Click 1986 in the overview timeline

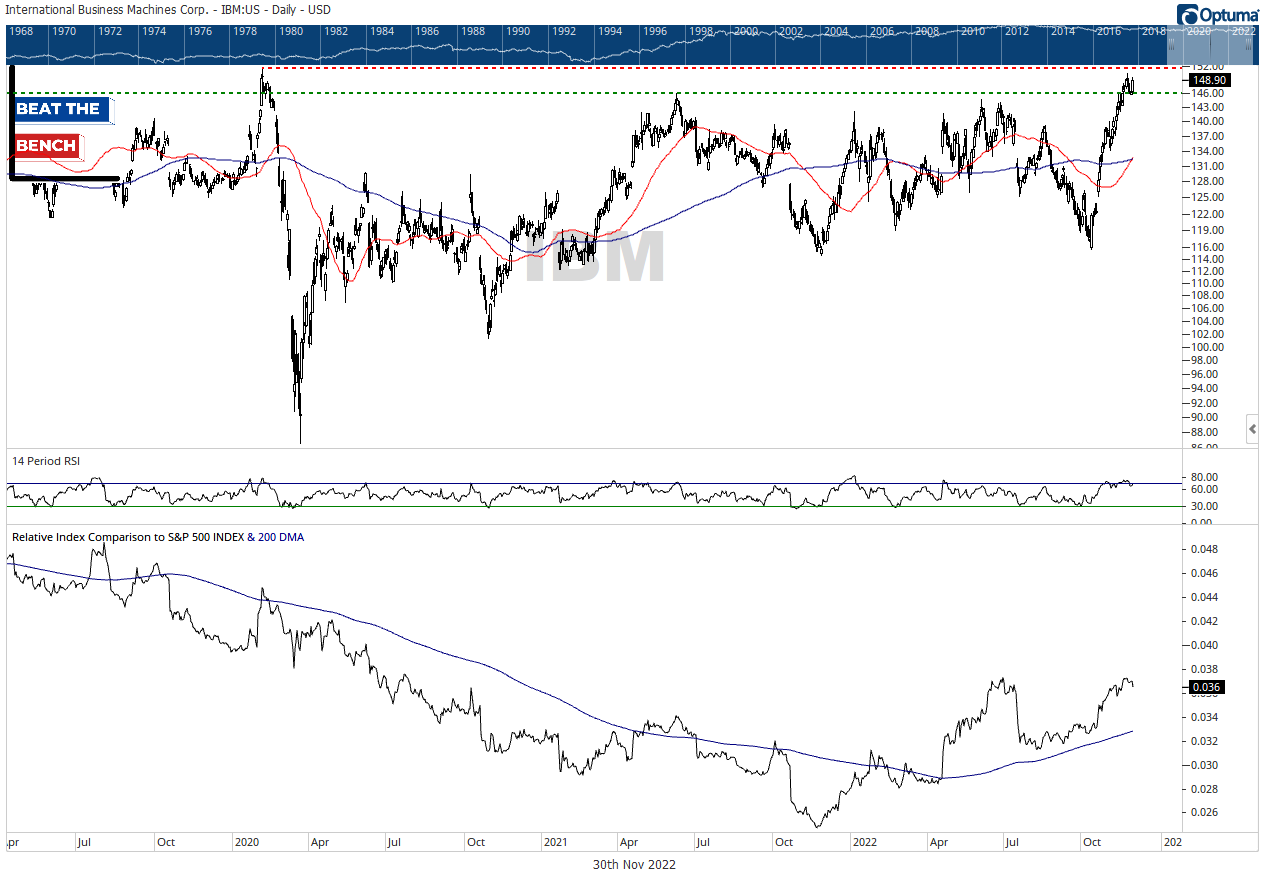pyautogui.click(x=427, y=32)
